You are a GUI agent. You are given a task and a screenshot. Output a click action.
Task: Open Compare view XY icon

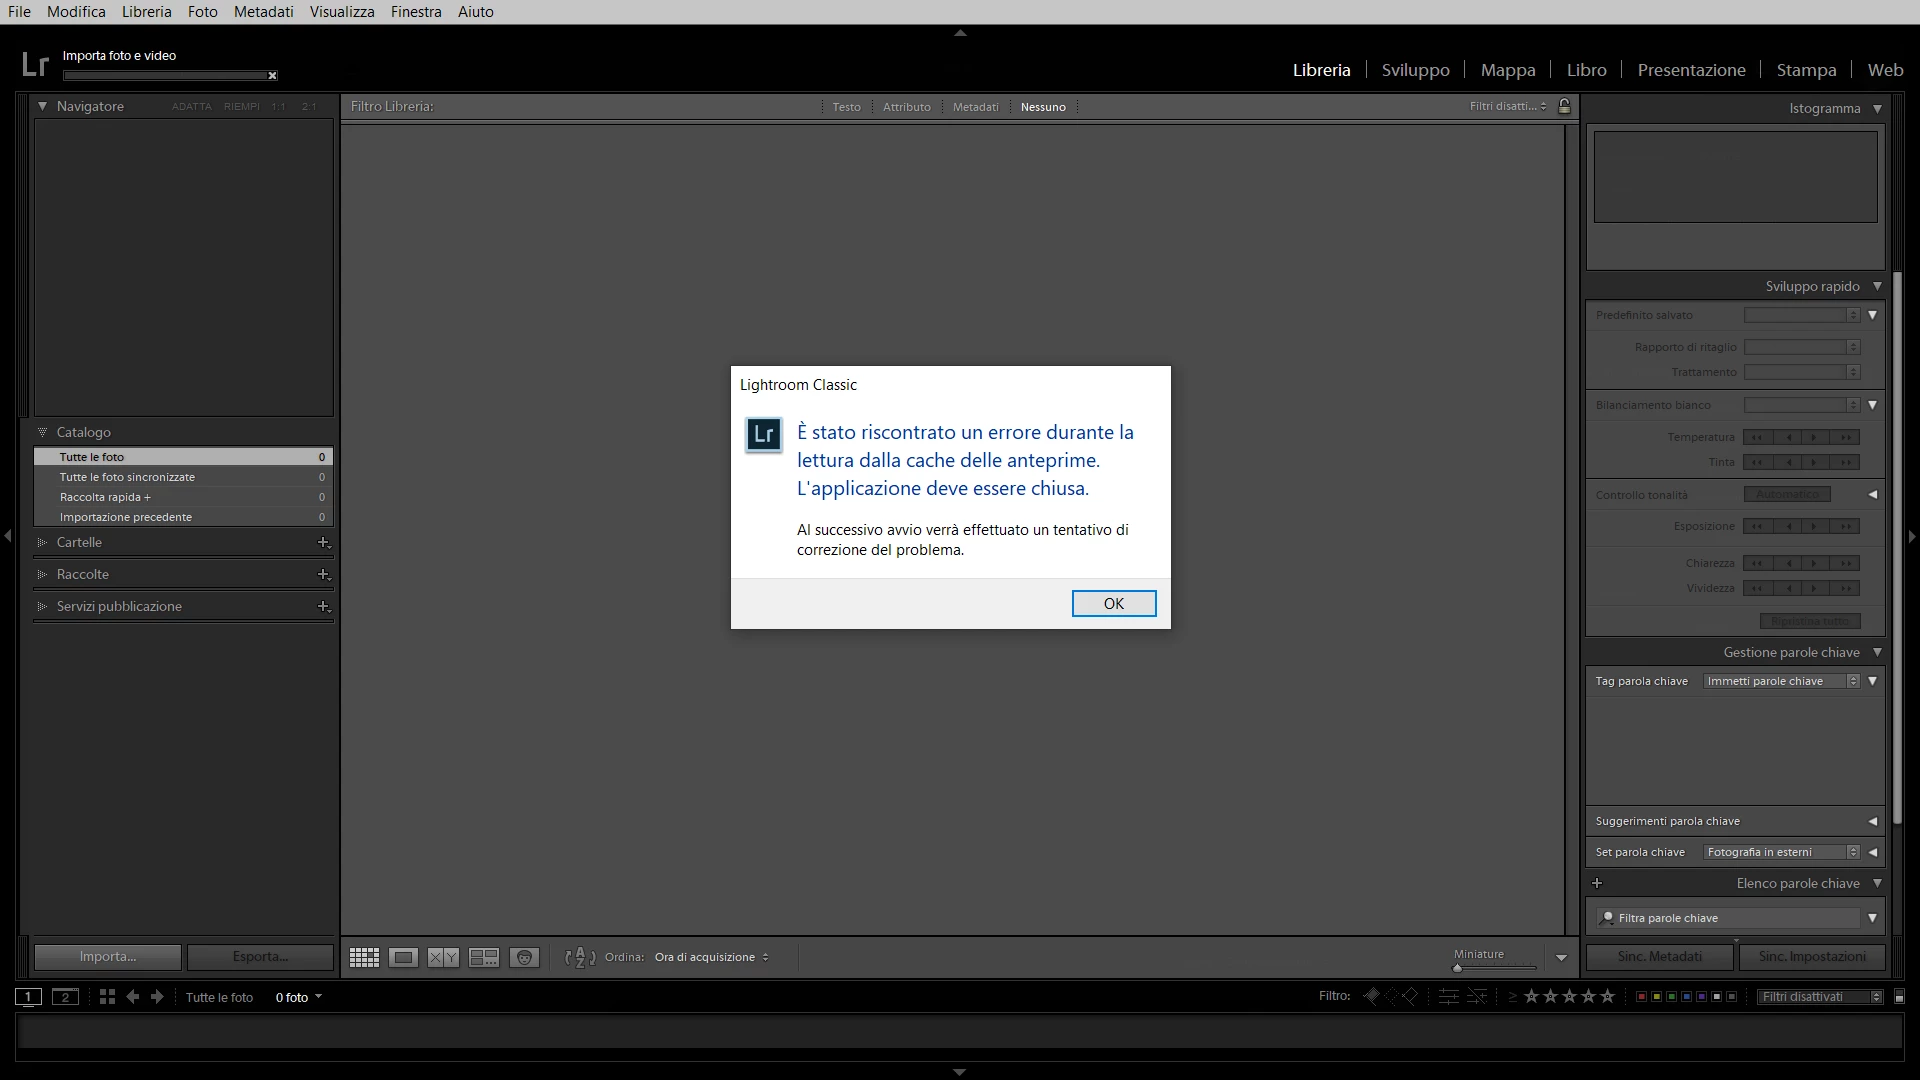(443, 958)
